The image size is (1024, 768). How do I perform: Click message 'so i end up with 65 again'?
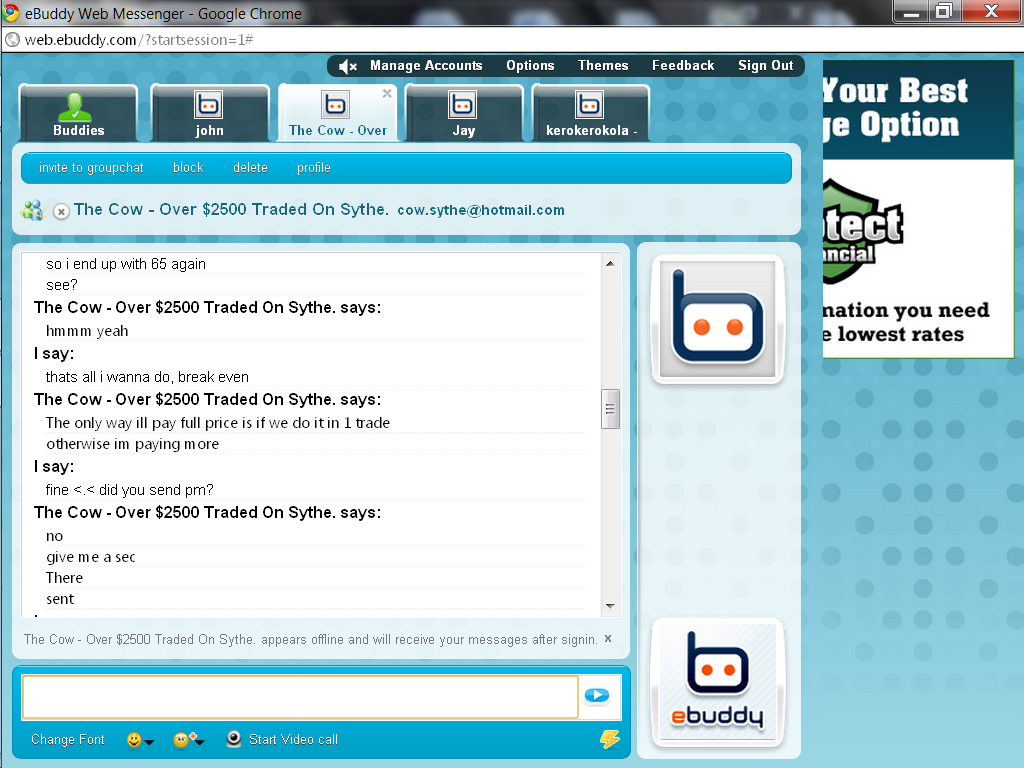point(125,264)
